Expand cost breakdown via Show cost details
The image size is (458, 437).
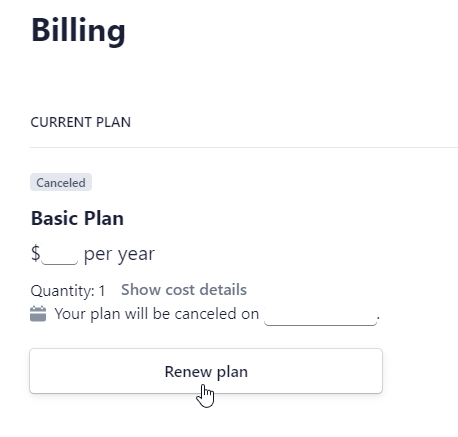point(184,290)
